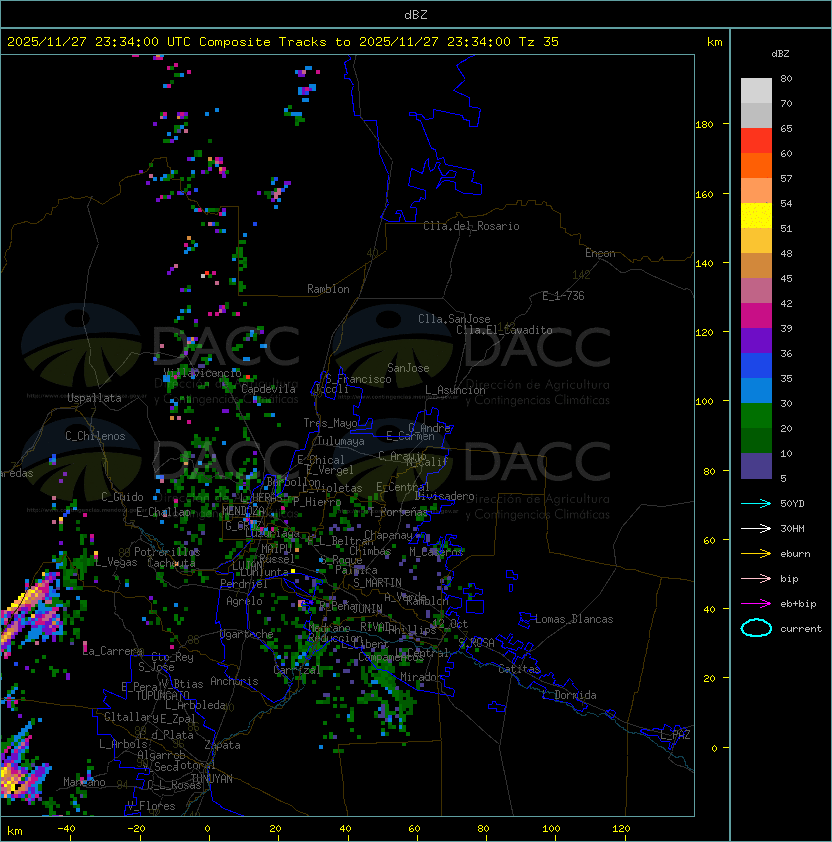Select gold swatch between 51 and 48
Screen dimensions: 832x842
tap(756, 241)
